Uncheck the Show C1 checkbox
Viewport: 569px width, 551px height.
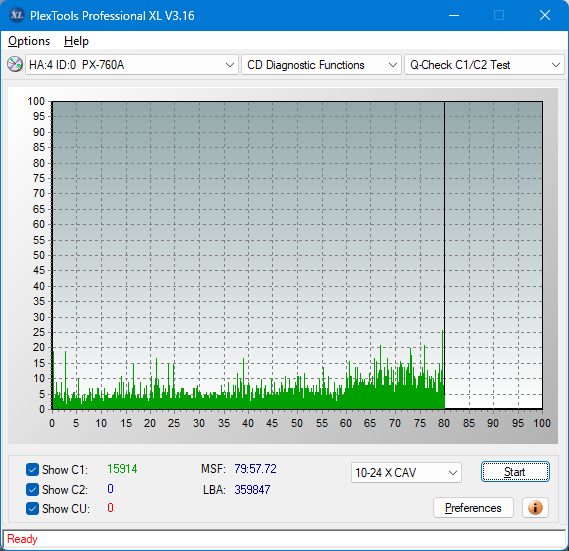[32, 469]
